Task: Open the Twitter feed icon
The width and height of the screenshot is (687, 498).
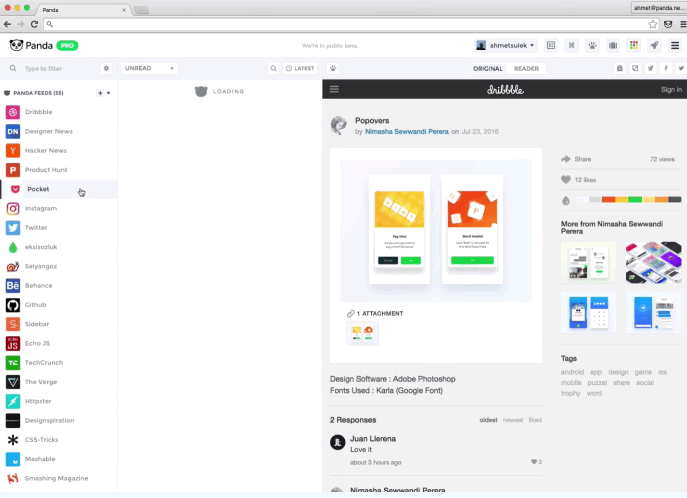Action: pos(13,228)
